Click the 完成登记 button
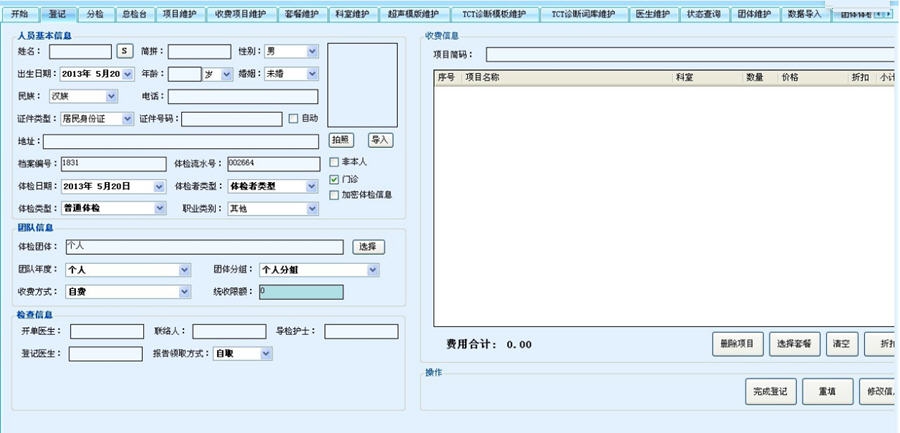 pyautogui.click(x=770, y=392)
